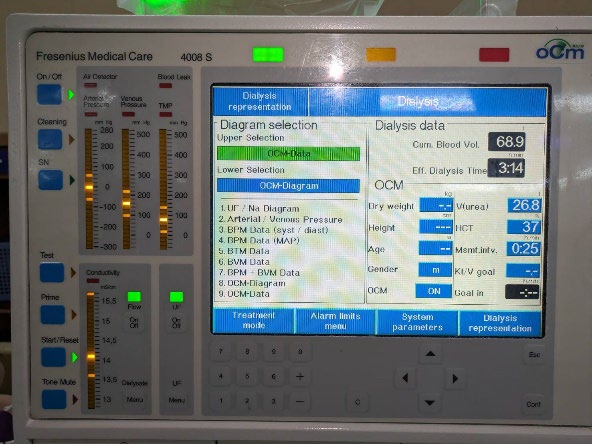Select the System parameters button
Screen dimensions: 592x444
[417, 322]
